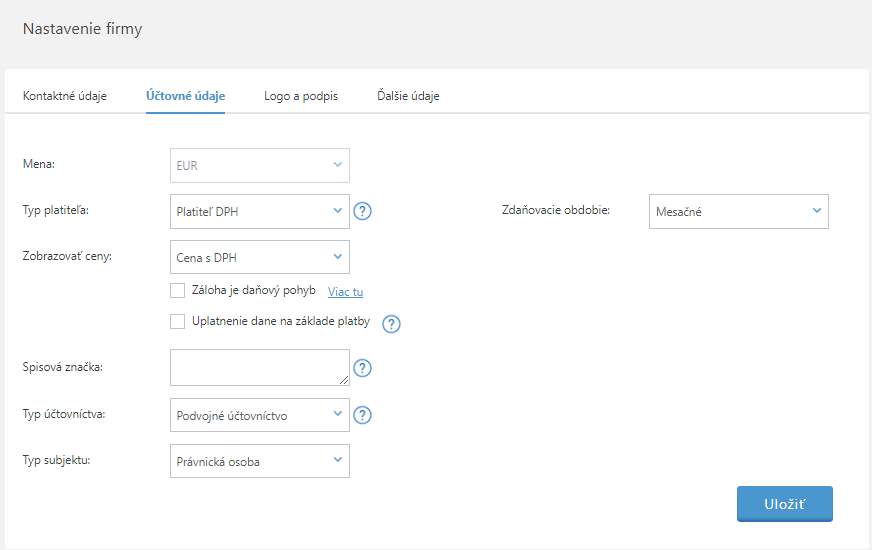
Task: Click help icon next to Typ platiteľa
Action: coord(363,211)
